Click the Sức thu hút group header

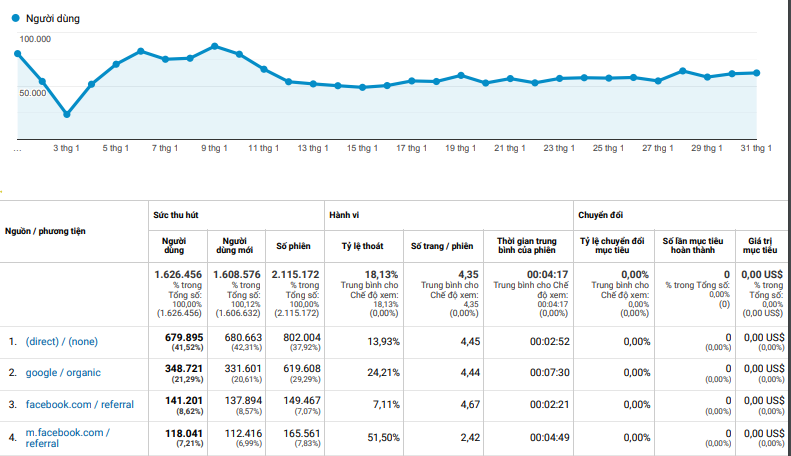pyautogui.click(x=176, y=215)
